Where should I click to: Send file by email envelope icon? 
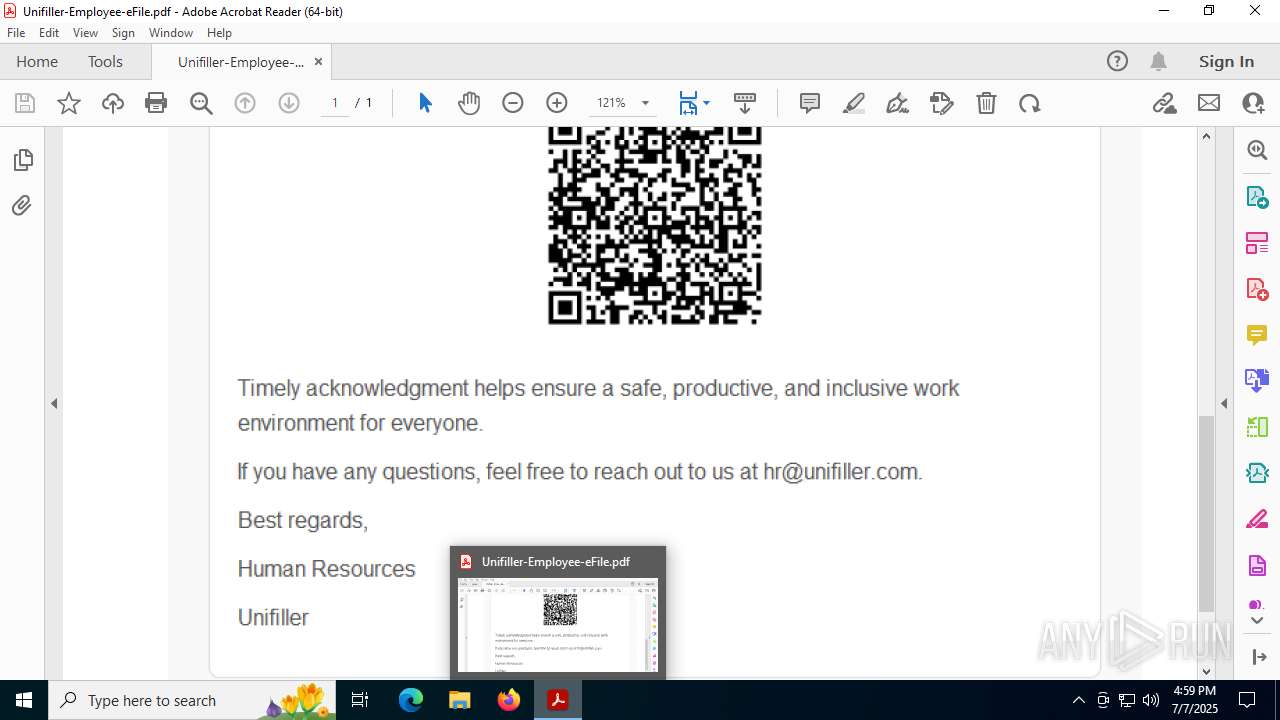[1209, 103]
